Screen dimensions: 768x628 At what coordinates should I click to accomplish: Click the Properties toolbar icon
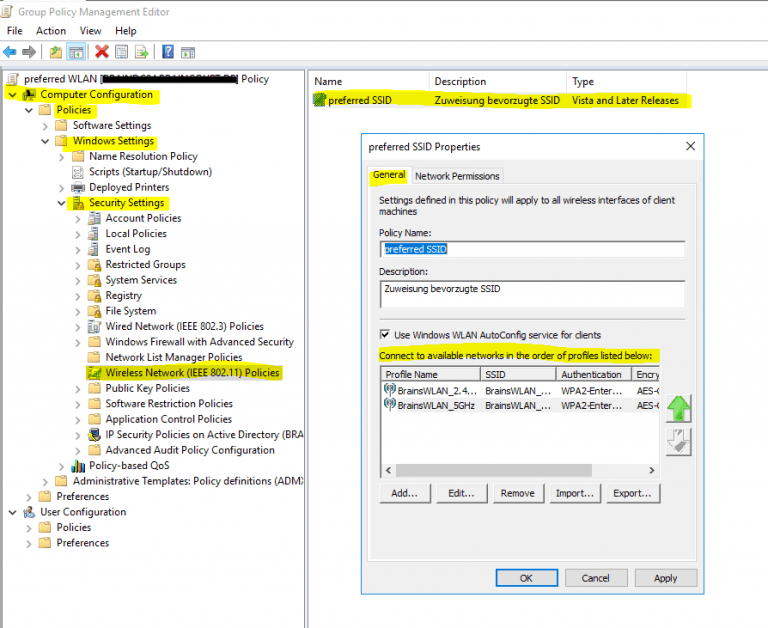[x=121, y=51]
